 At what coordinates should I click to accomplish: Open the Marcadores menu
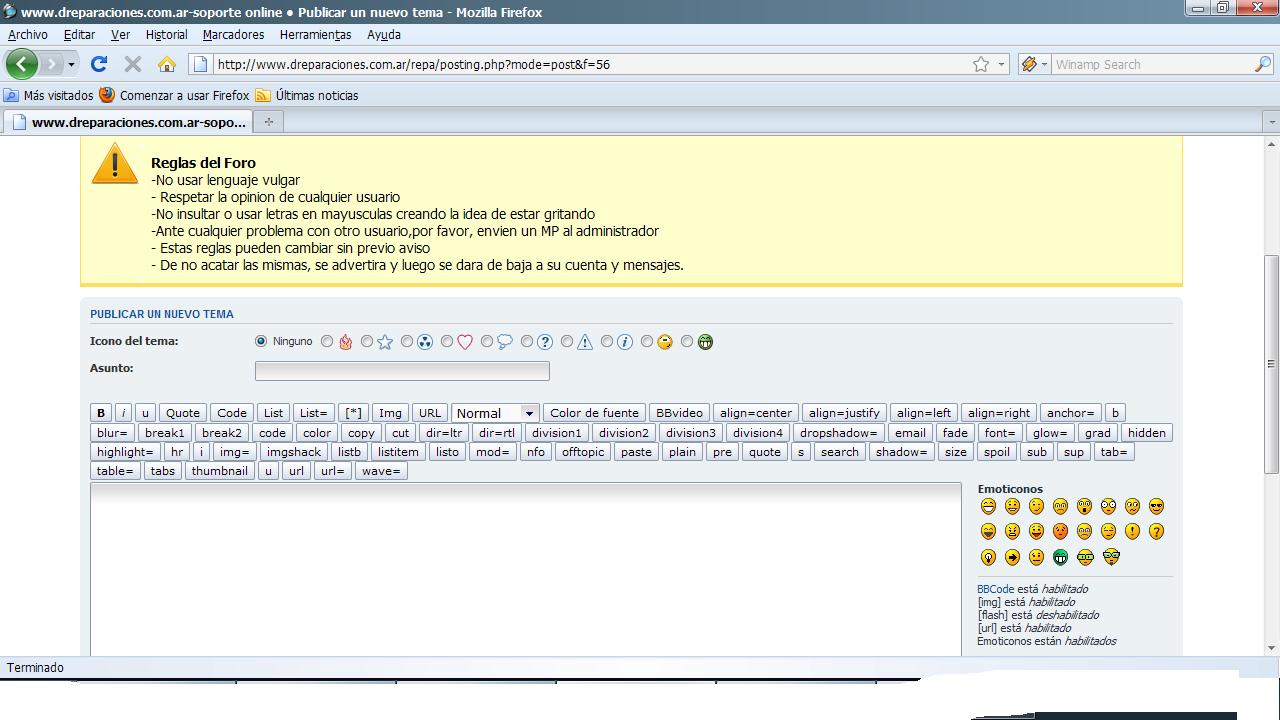pos(233,34)
